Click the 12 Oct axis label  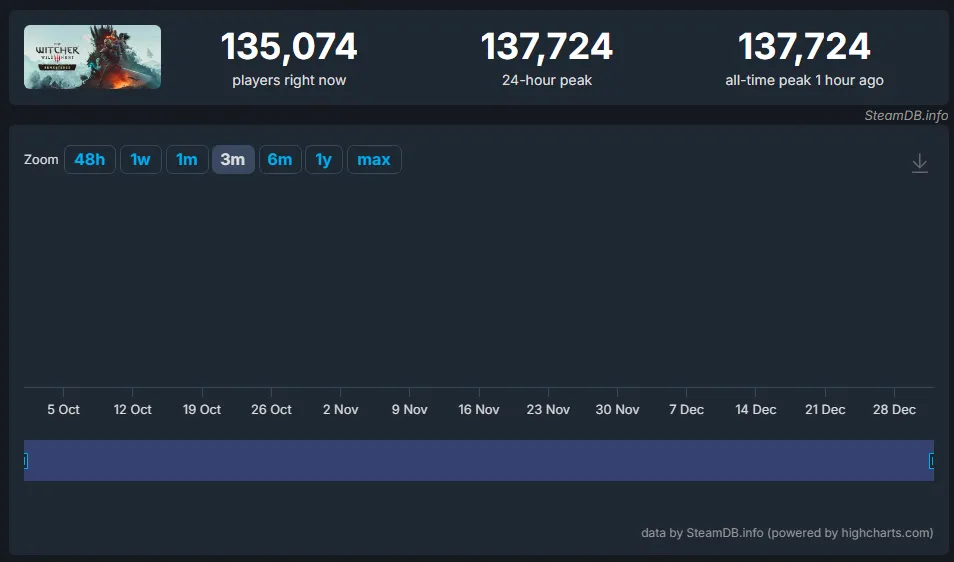(133, 409)
